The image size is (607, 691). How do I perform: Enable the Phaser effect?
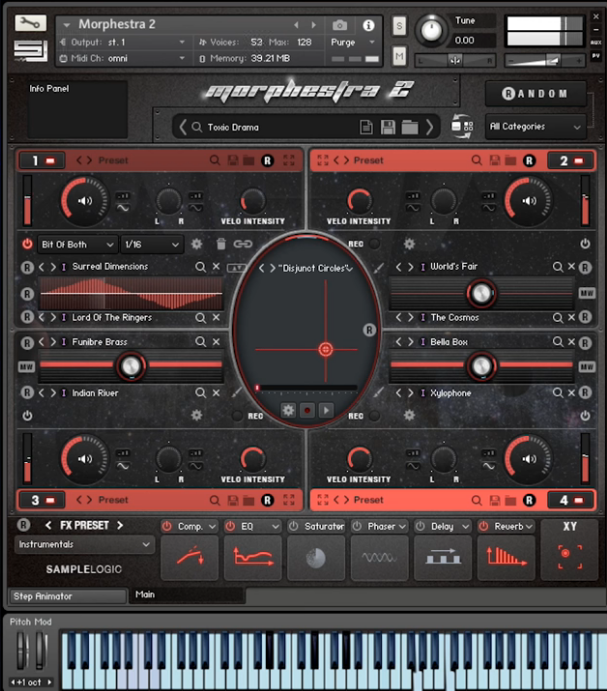tap(357, 526)
